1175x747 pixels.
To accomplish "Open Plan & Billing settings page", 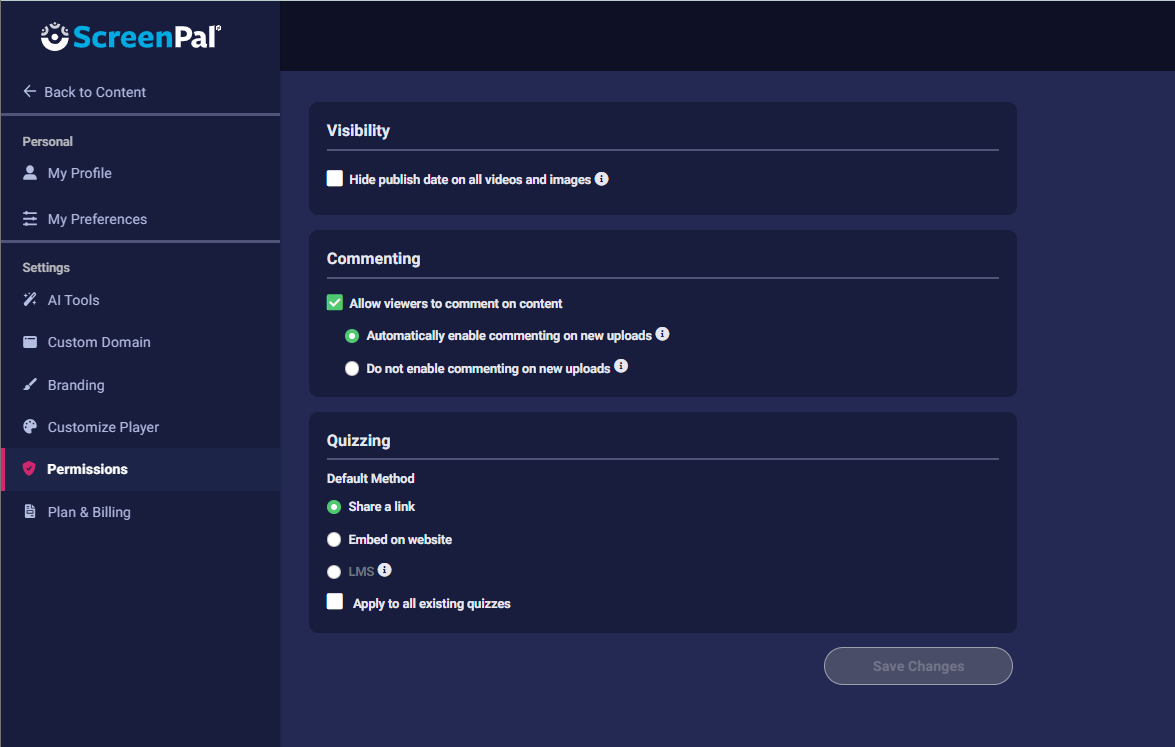I will [x=89, y=512].
